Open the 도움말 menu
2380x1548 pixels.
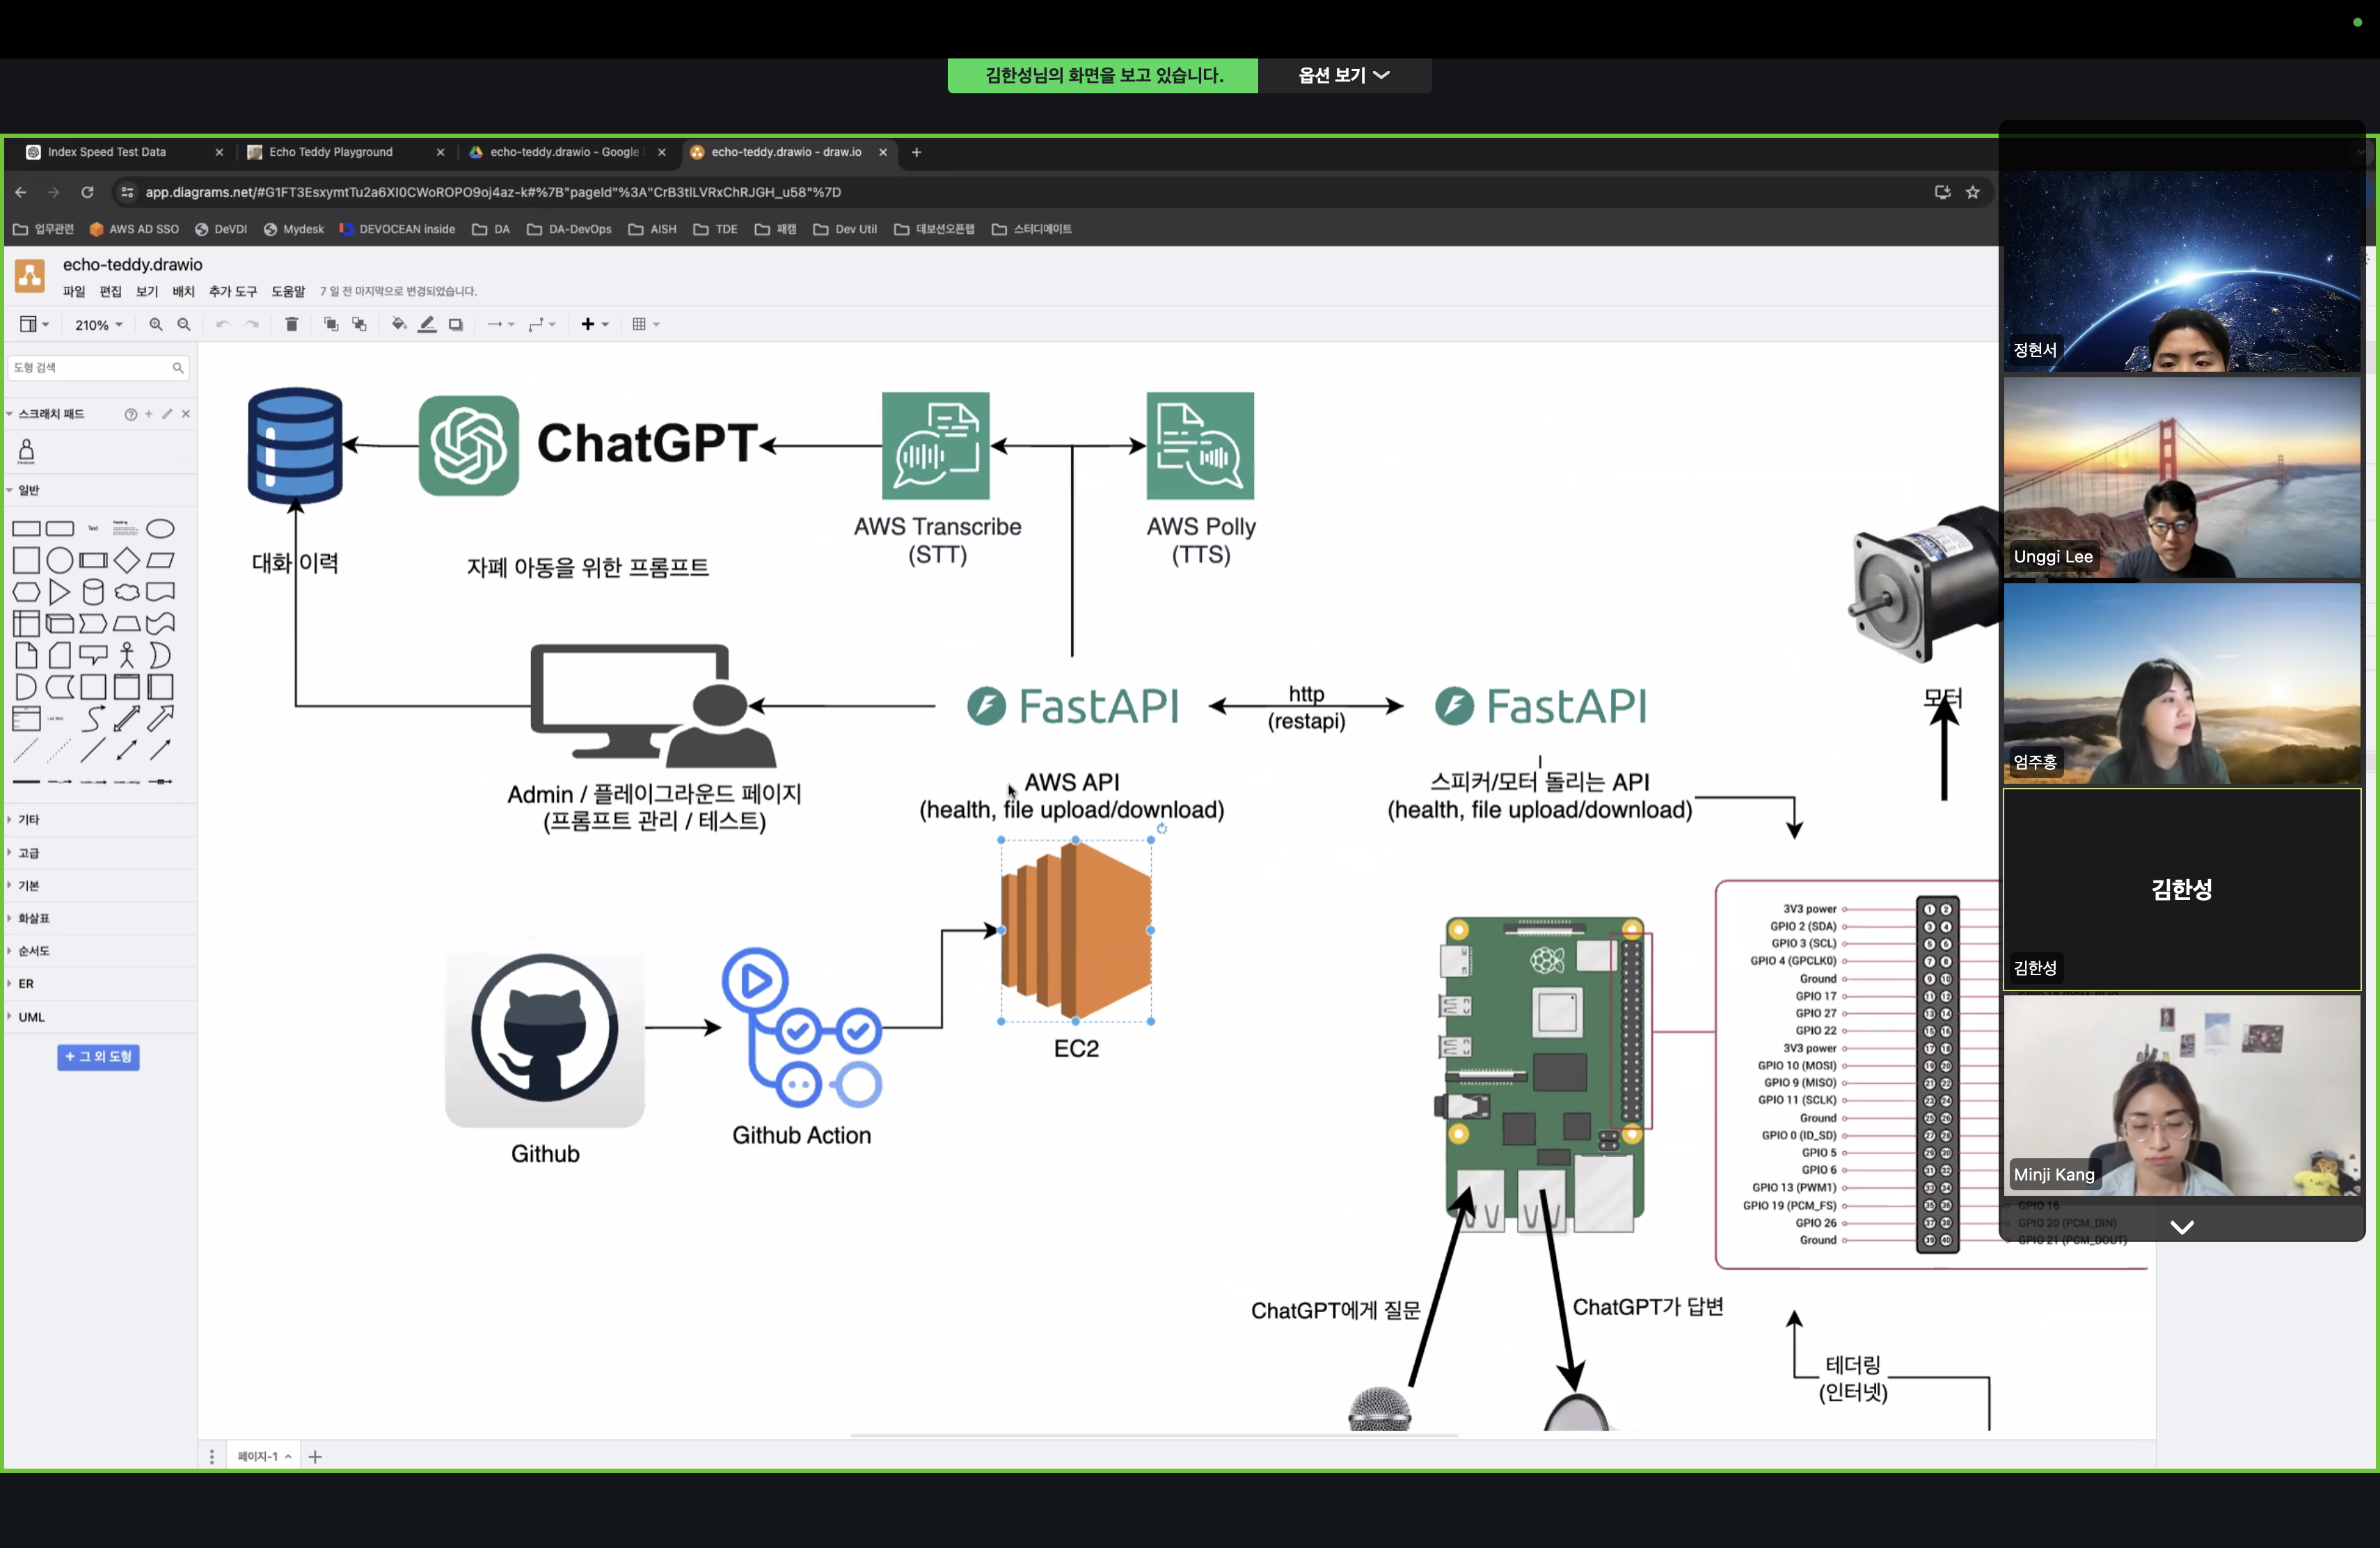[288, 291]
